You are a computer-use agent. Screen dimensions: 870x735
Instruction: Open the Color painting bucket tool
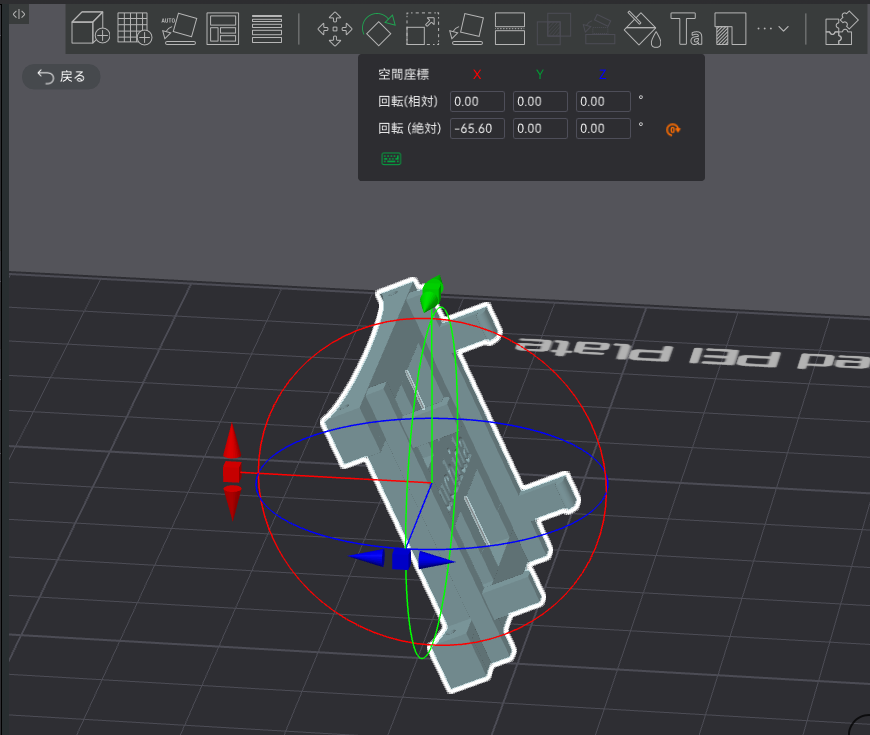click(642, 28)
